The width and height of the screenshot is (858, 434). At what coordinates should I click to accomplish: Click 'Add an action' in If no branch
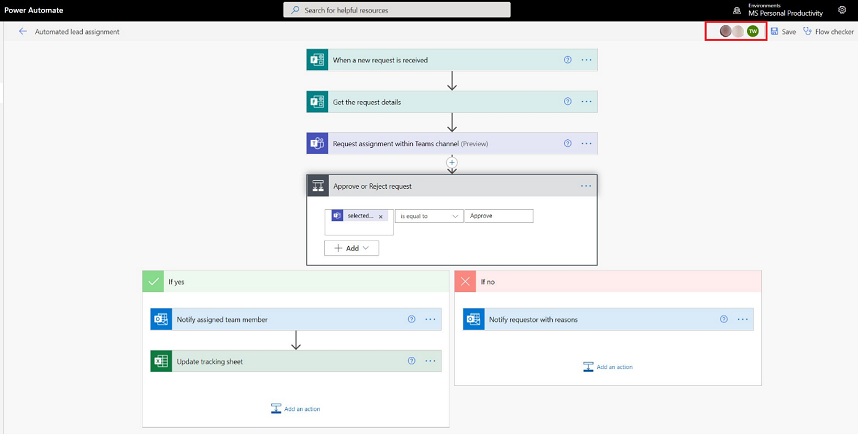[x=608, y=367]
